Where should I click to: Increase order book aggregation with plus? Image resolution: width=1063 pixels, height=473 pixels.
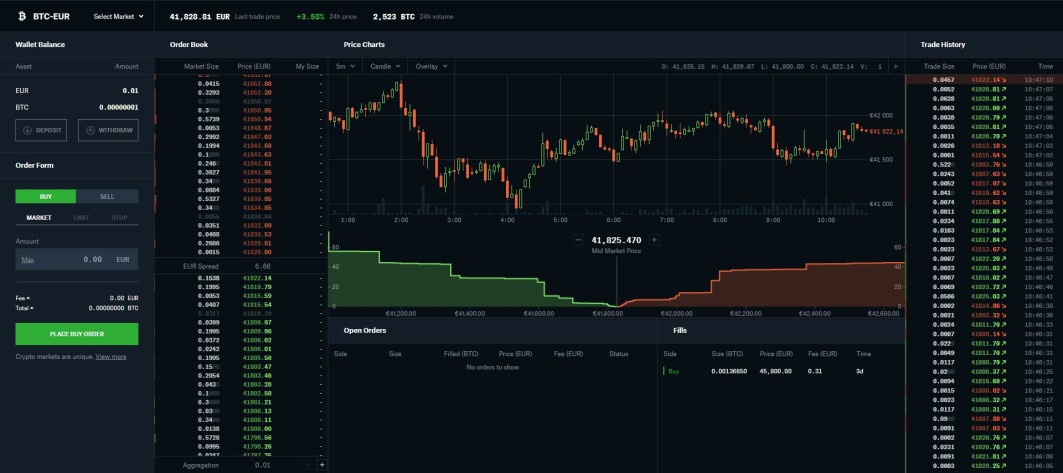322,465
